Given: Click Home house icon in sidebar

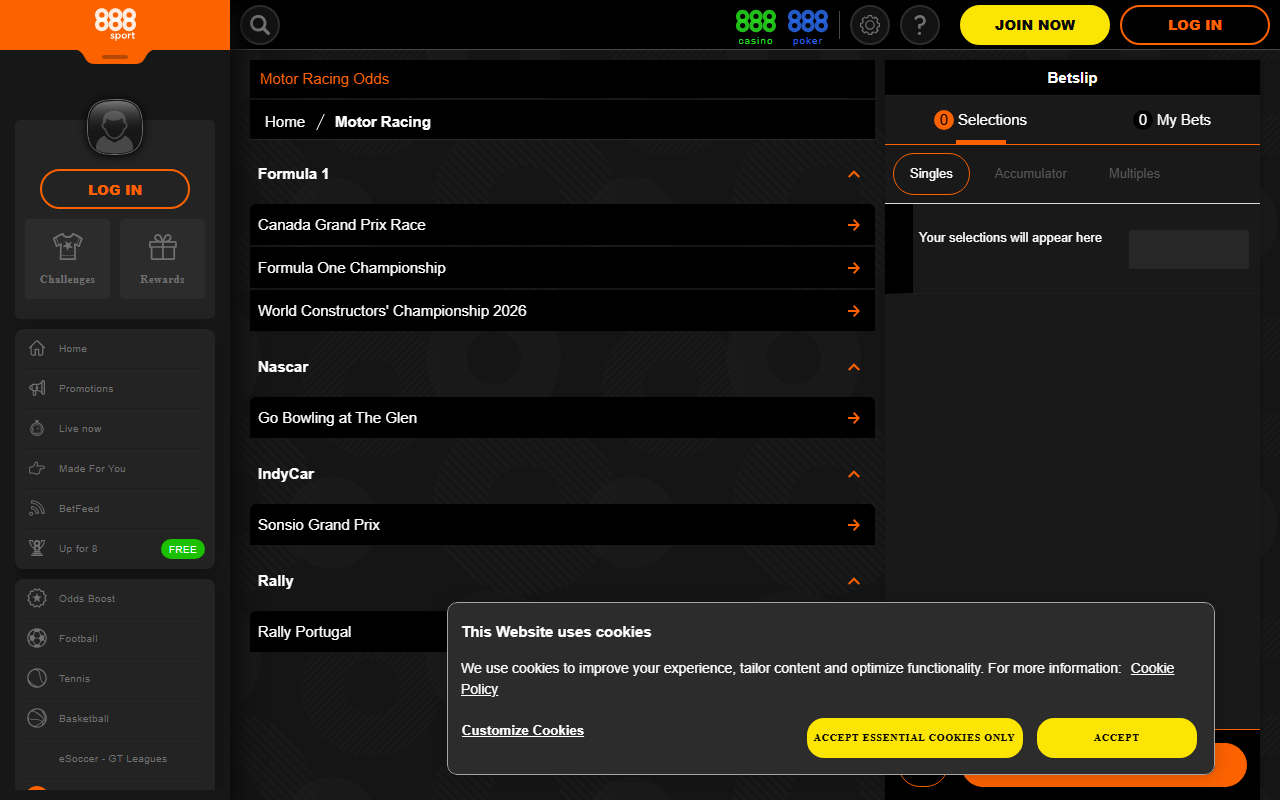Looking at the screenshot, I should click(x=37, y=349).
